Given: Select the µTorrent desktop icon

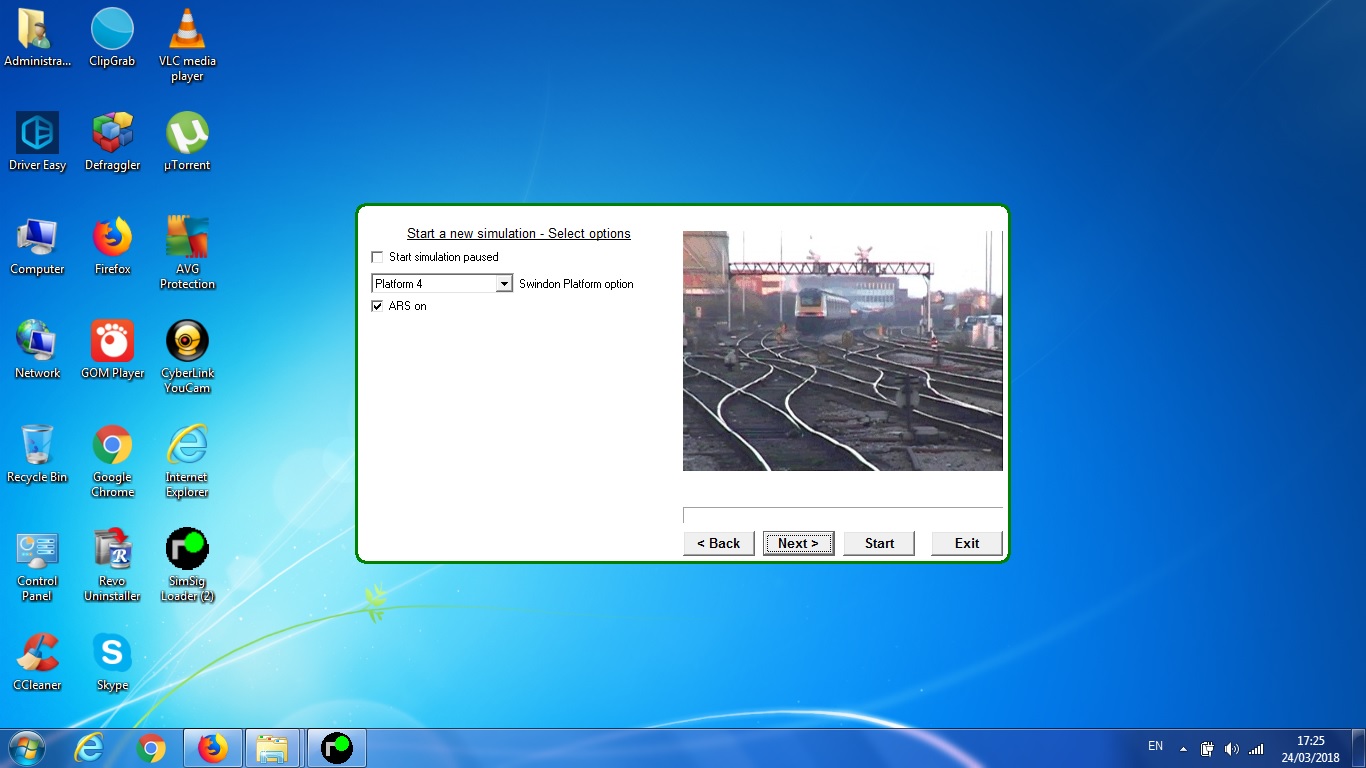Looking at the screenshot, I should (x=187, y=142).
